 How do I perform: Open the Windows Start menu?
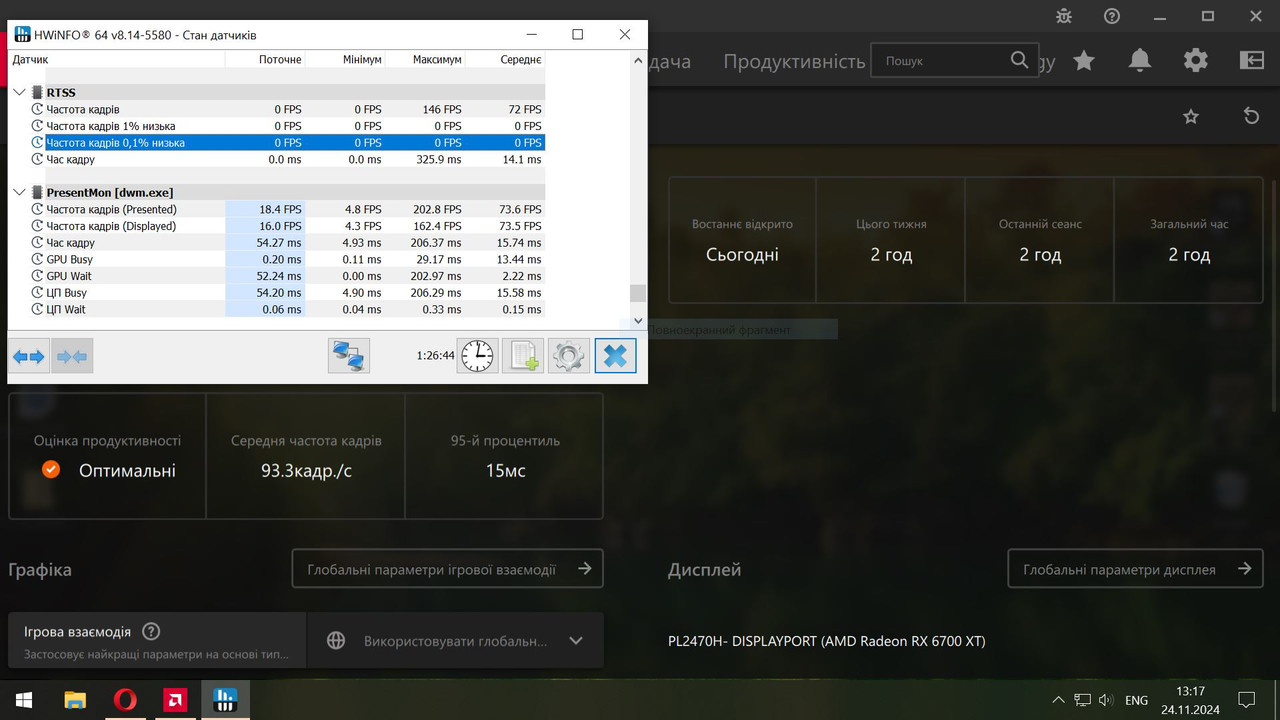(24, 699)
